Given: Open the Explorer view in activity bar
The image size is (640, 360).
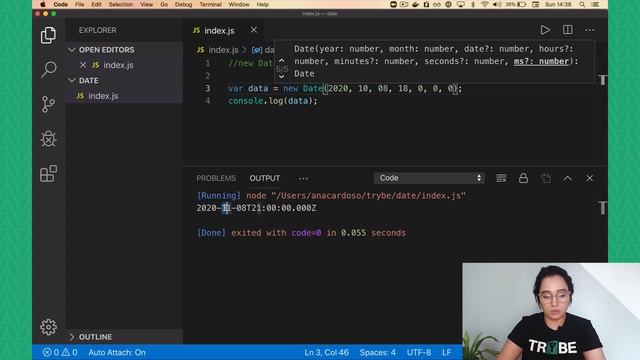Looking at the screenshot, I should [x=48, y=35].
